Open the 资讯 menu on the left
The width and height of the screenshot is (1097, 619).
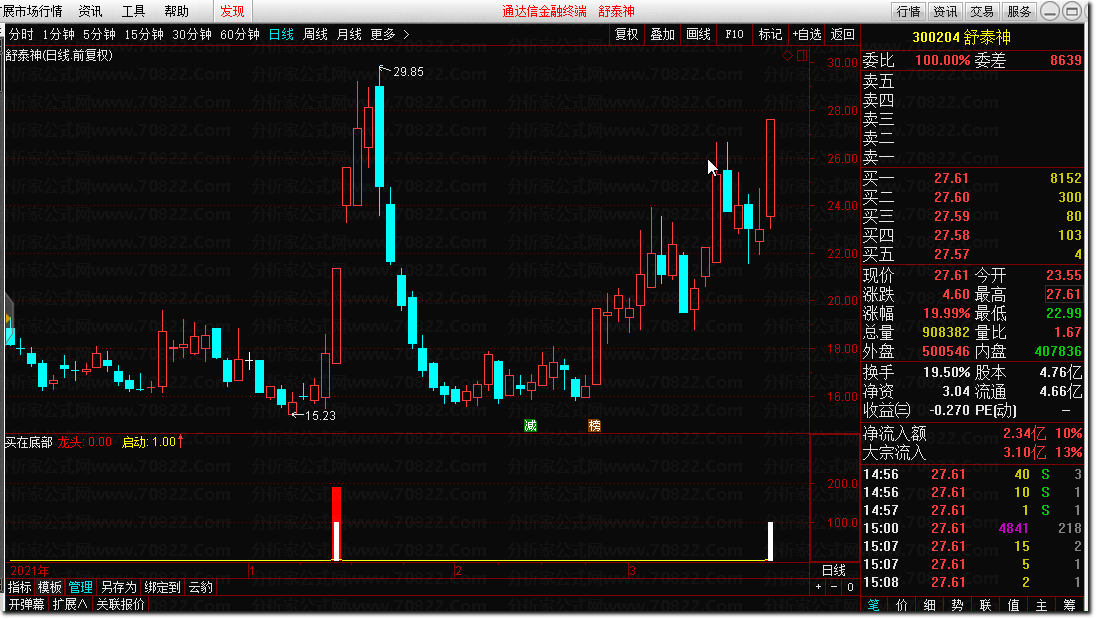click(x=90, y=11)
